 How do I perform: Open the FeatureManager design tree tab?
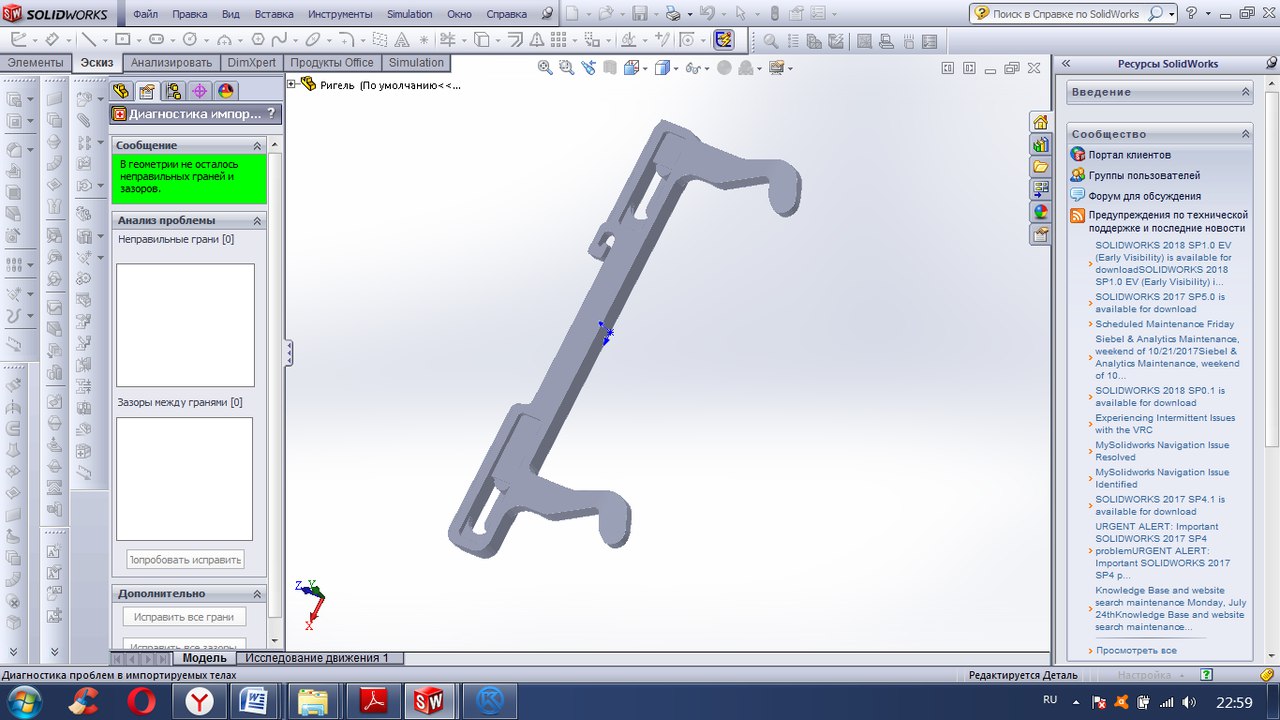point(122,91)
